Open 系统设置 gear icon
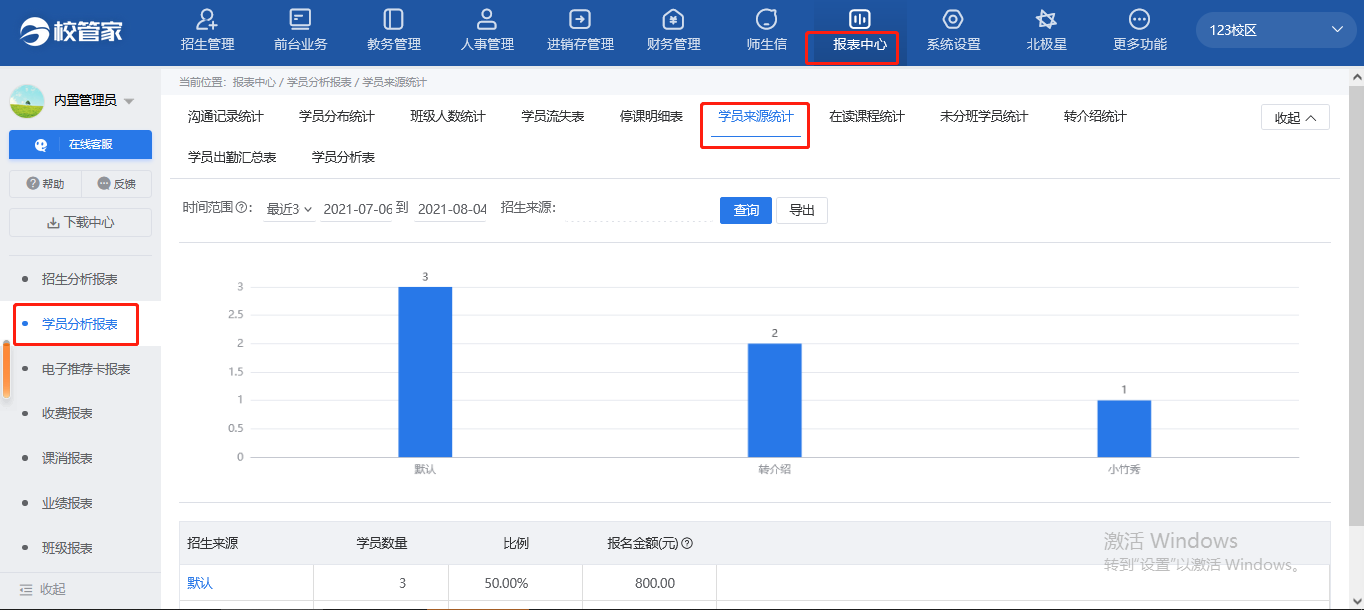 tap(953, 19)
